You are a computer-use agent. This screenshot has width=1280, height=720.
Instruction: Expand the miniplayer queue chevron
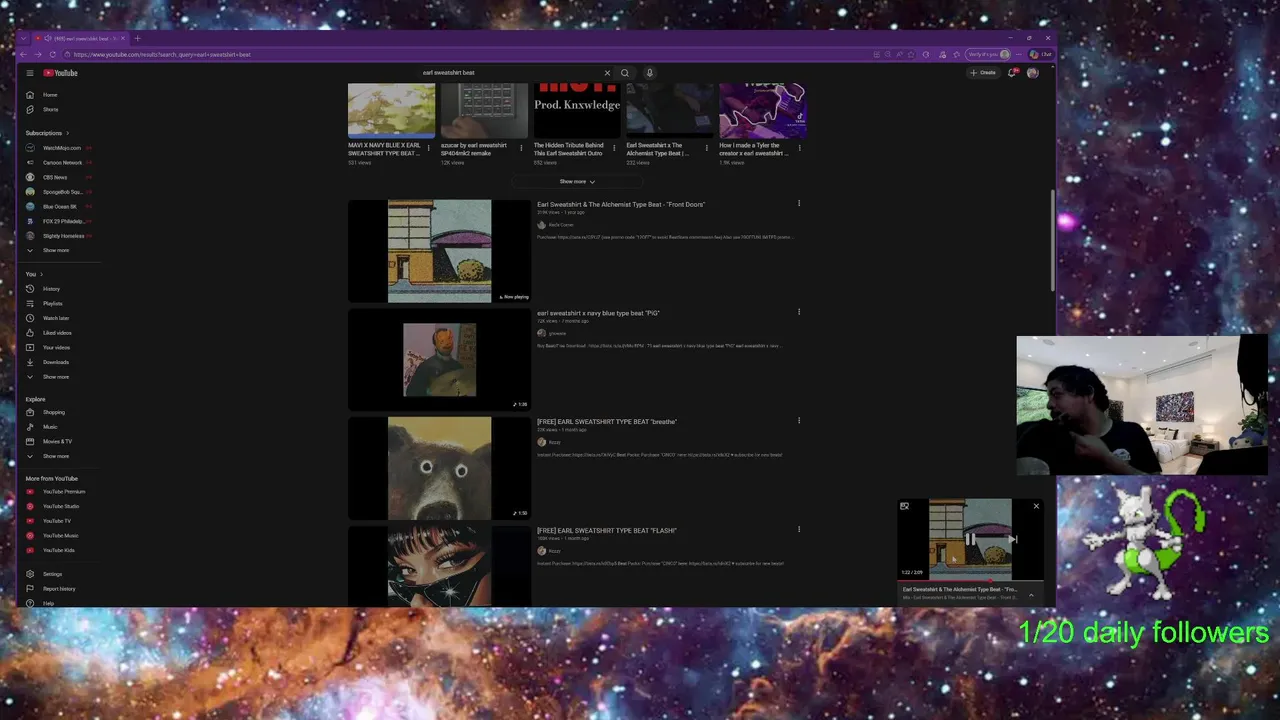point(1031,595)
